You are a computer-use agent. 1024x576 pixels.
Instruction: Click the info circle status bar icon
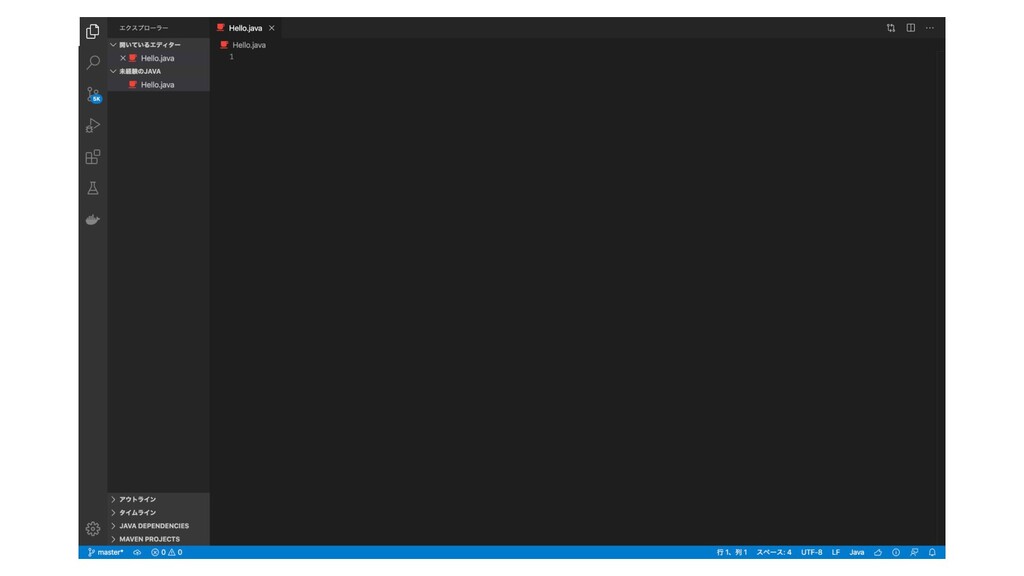point(896,552)
